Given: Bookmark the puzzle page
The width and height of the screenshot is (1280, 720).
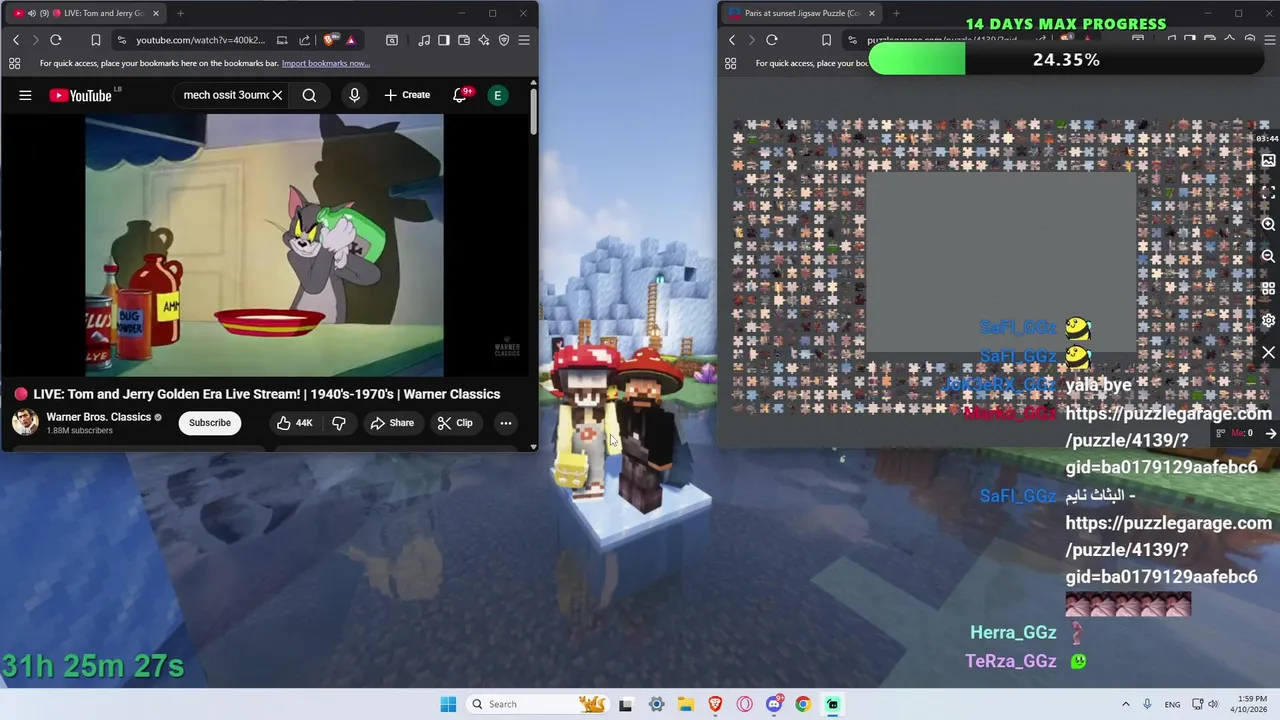Looking at the screenshot, I should click(826, 40).
